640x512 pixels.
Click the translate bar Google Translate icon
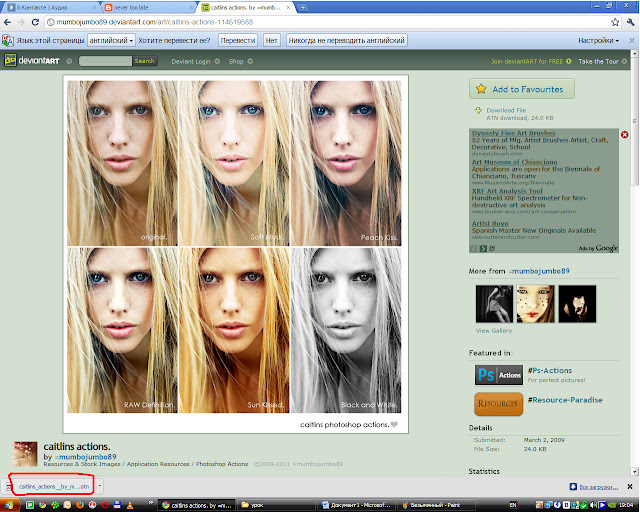pyautogui.click(x=8, y=40)
